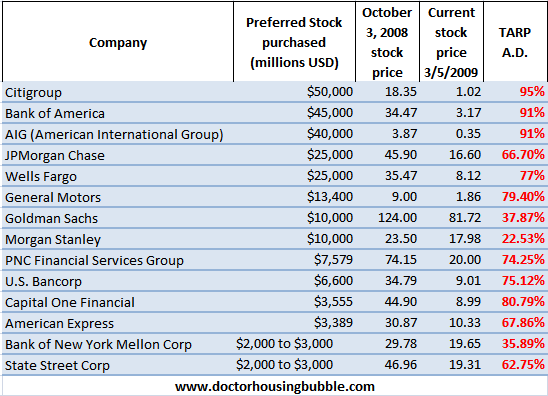Click U.S. Bancorp's 9.01 current price
548x396 pixels.
pyautogui.click(x=468, y=281)
